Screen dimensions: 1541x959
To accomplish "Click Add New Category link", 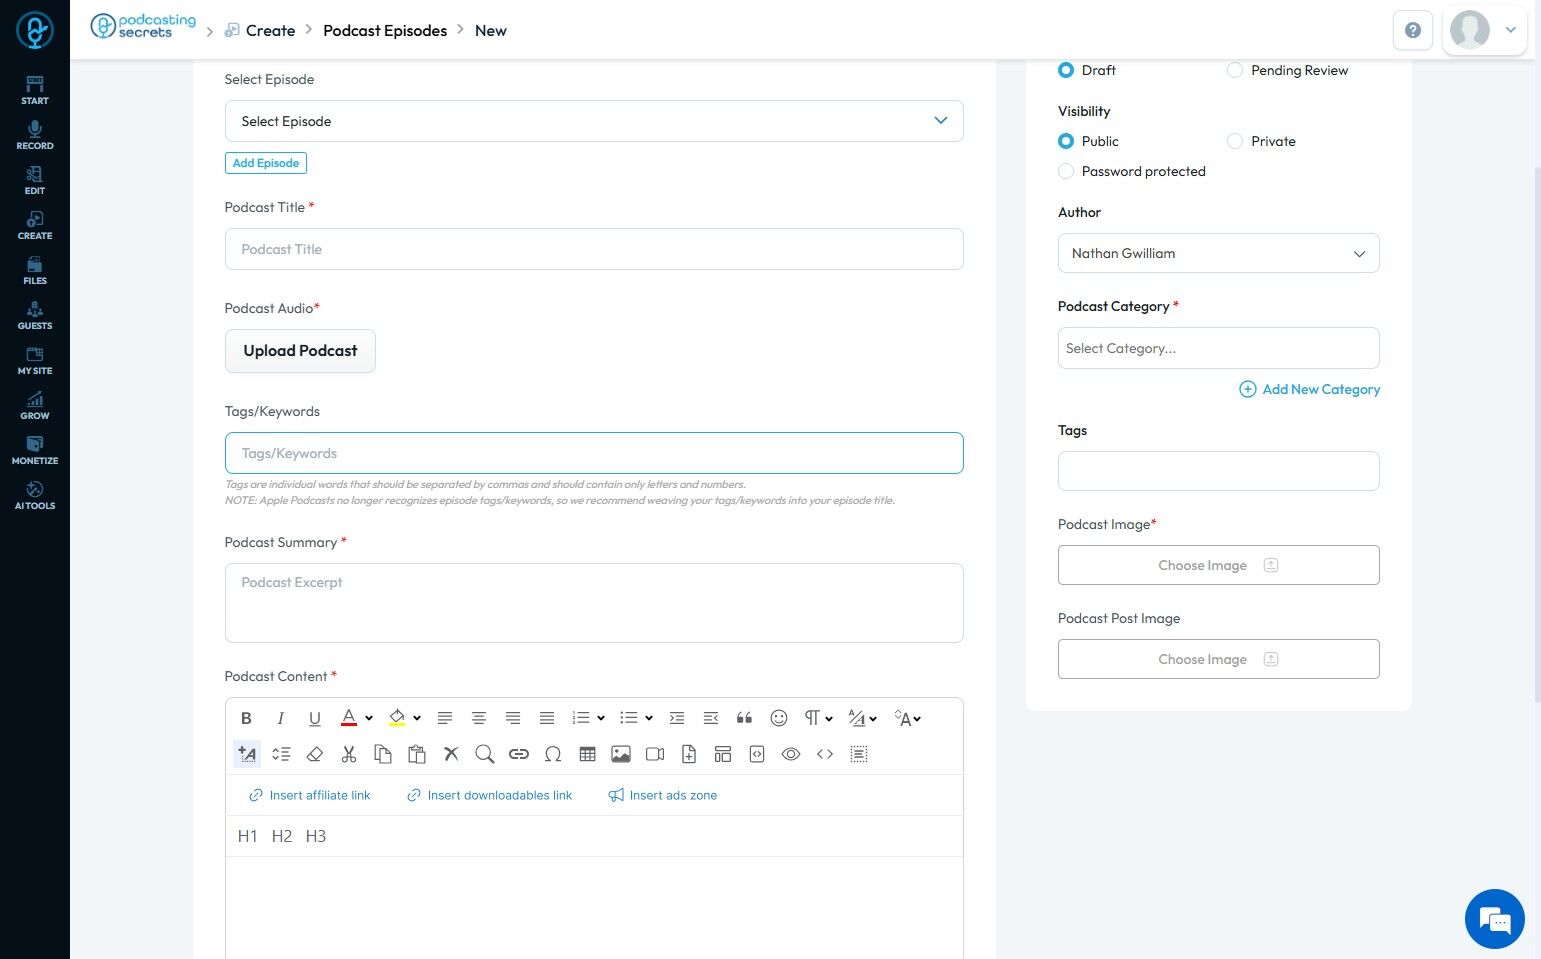I will [x=1310, y=389].
